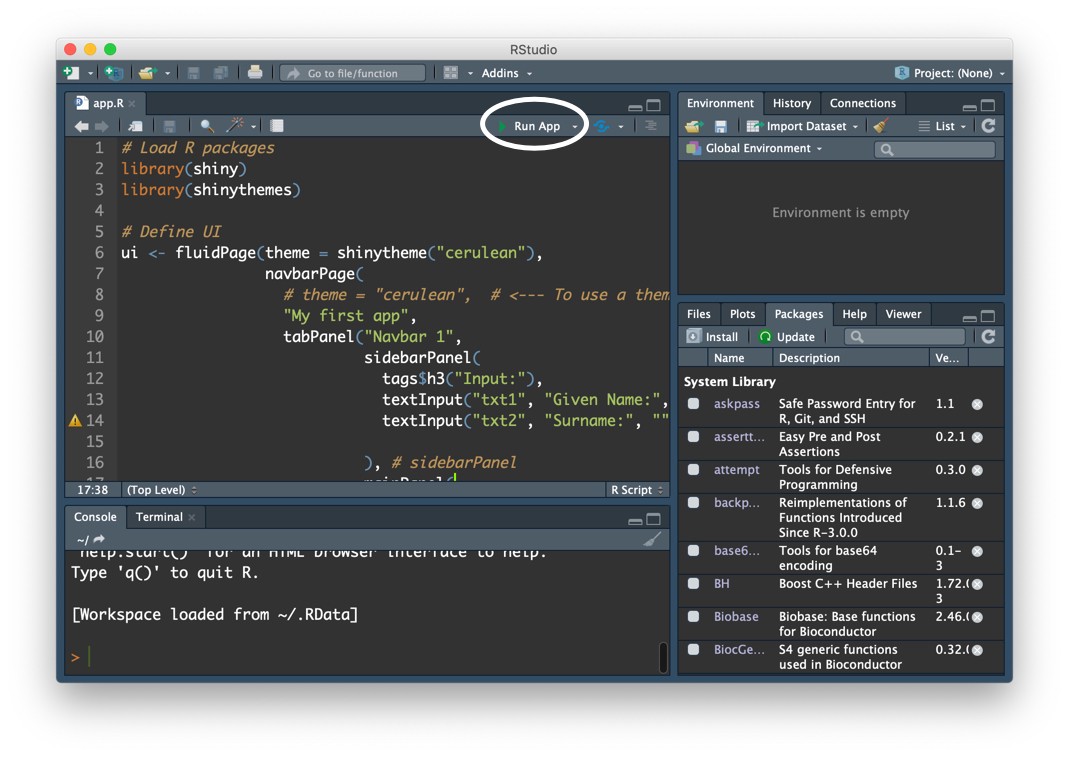The image size is (1069, 757).
Task: Create a new file with the plus icon
Action: [71, 72]
